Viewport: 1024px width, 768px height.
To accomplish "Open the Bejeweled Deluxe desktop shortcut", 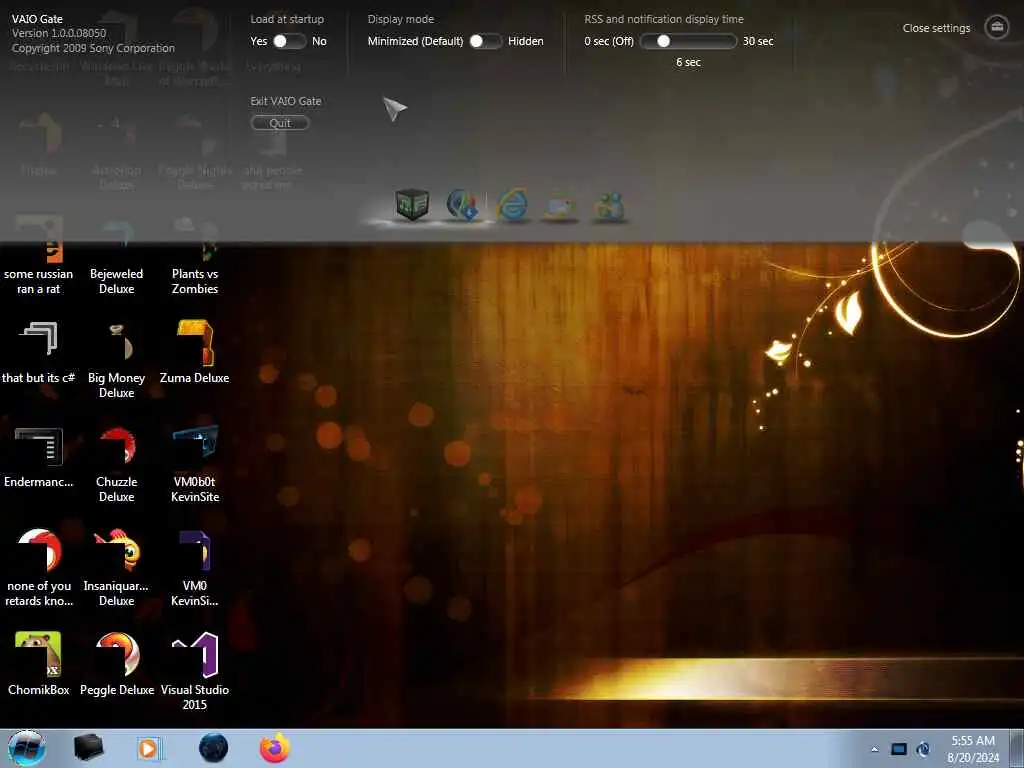I will pos(116,258).
